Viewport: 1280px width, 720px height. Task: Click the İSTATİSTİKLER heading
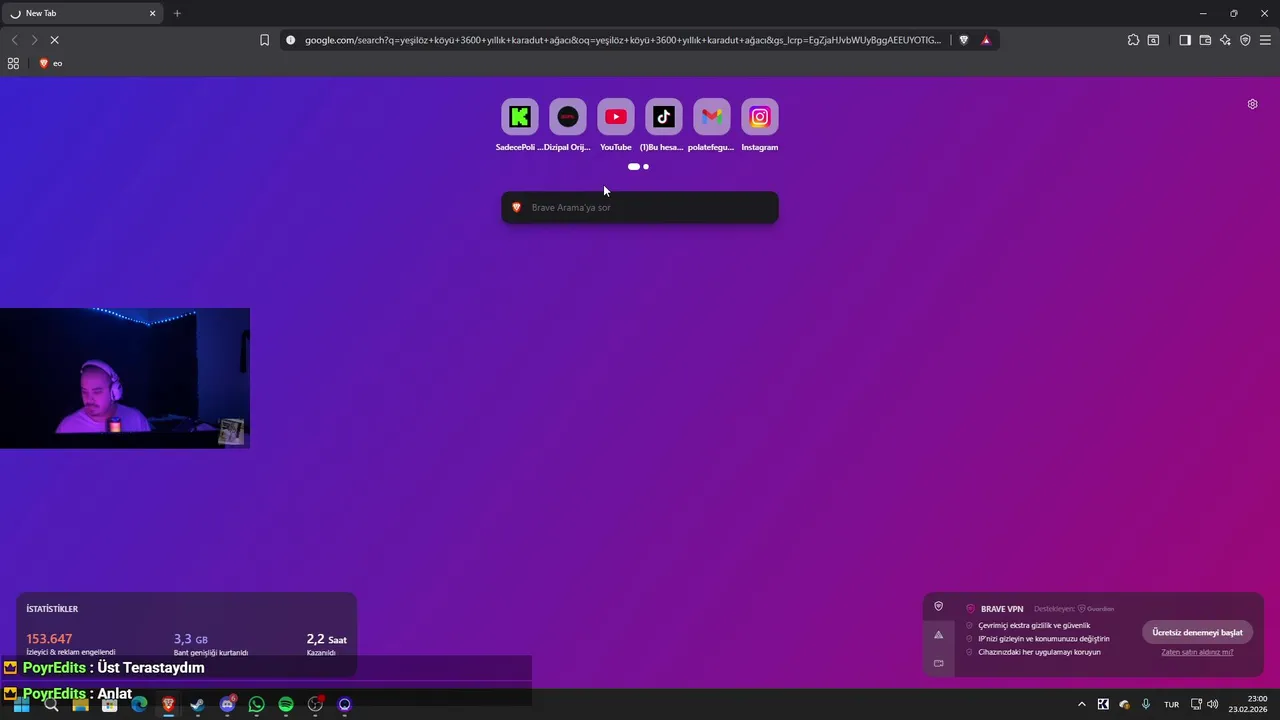(x=52, y=609)
